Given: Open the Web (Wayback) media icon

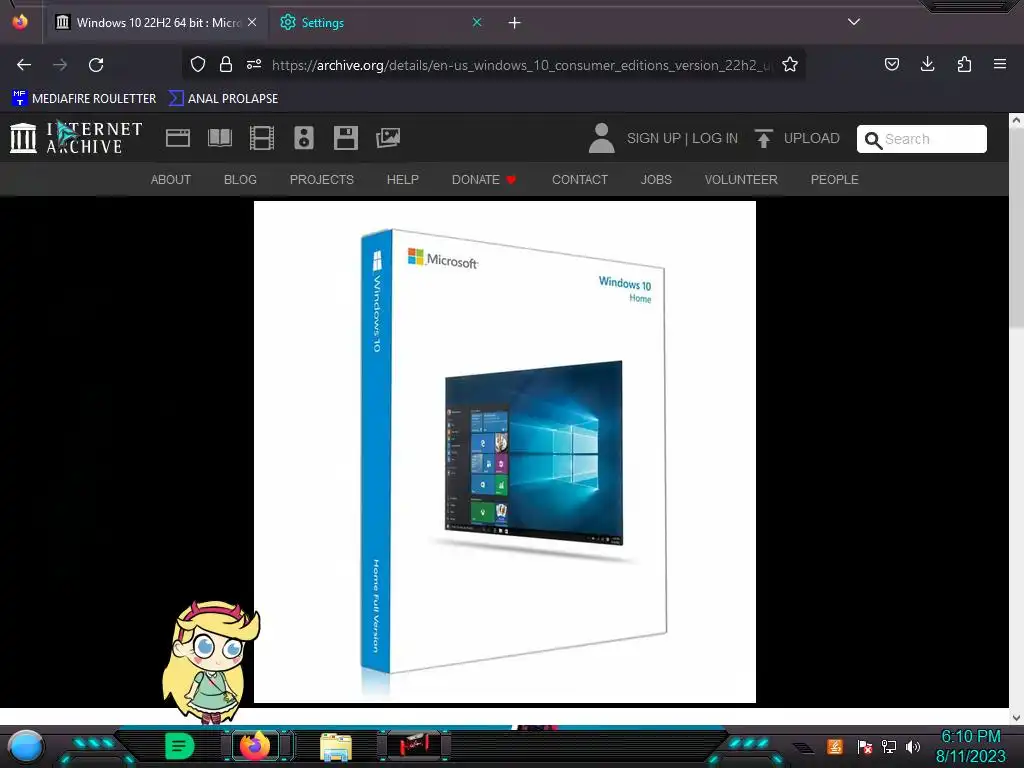Looking at the screenshot, I should point(178,138).
